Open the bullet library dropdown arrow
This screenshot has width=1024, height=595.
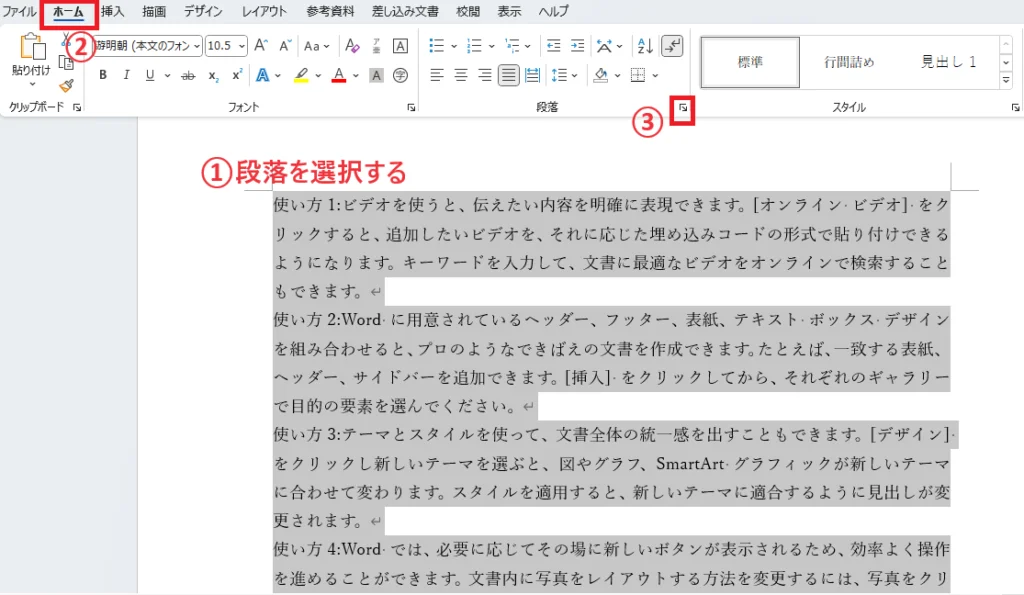point(453,46)
